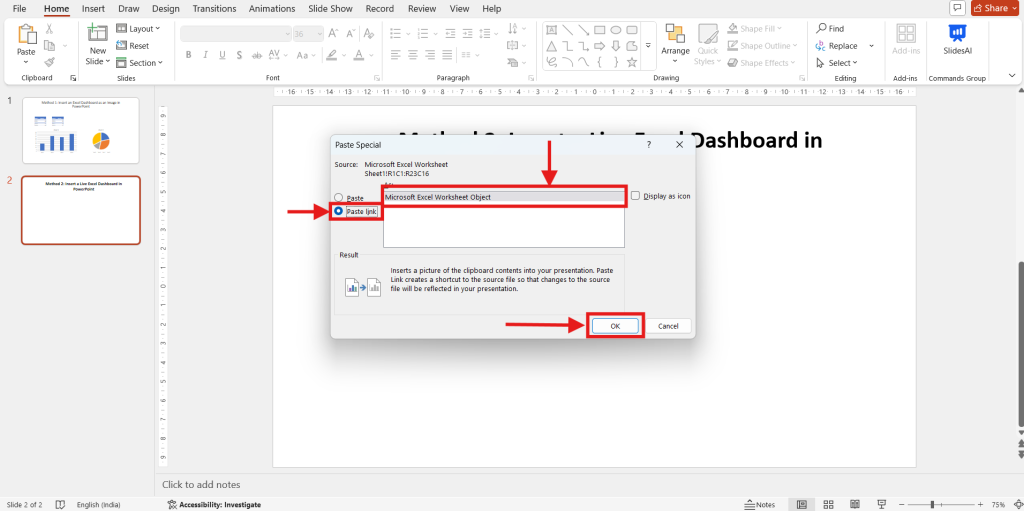Open the Section dropdown
The height and width of the screenshot is (511, 1024).
tap(139, 63)
